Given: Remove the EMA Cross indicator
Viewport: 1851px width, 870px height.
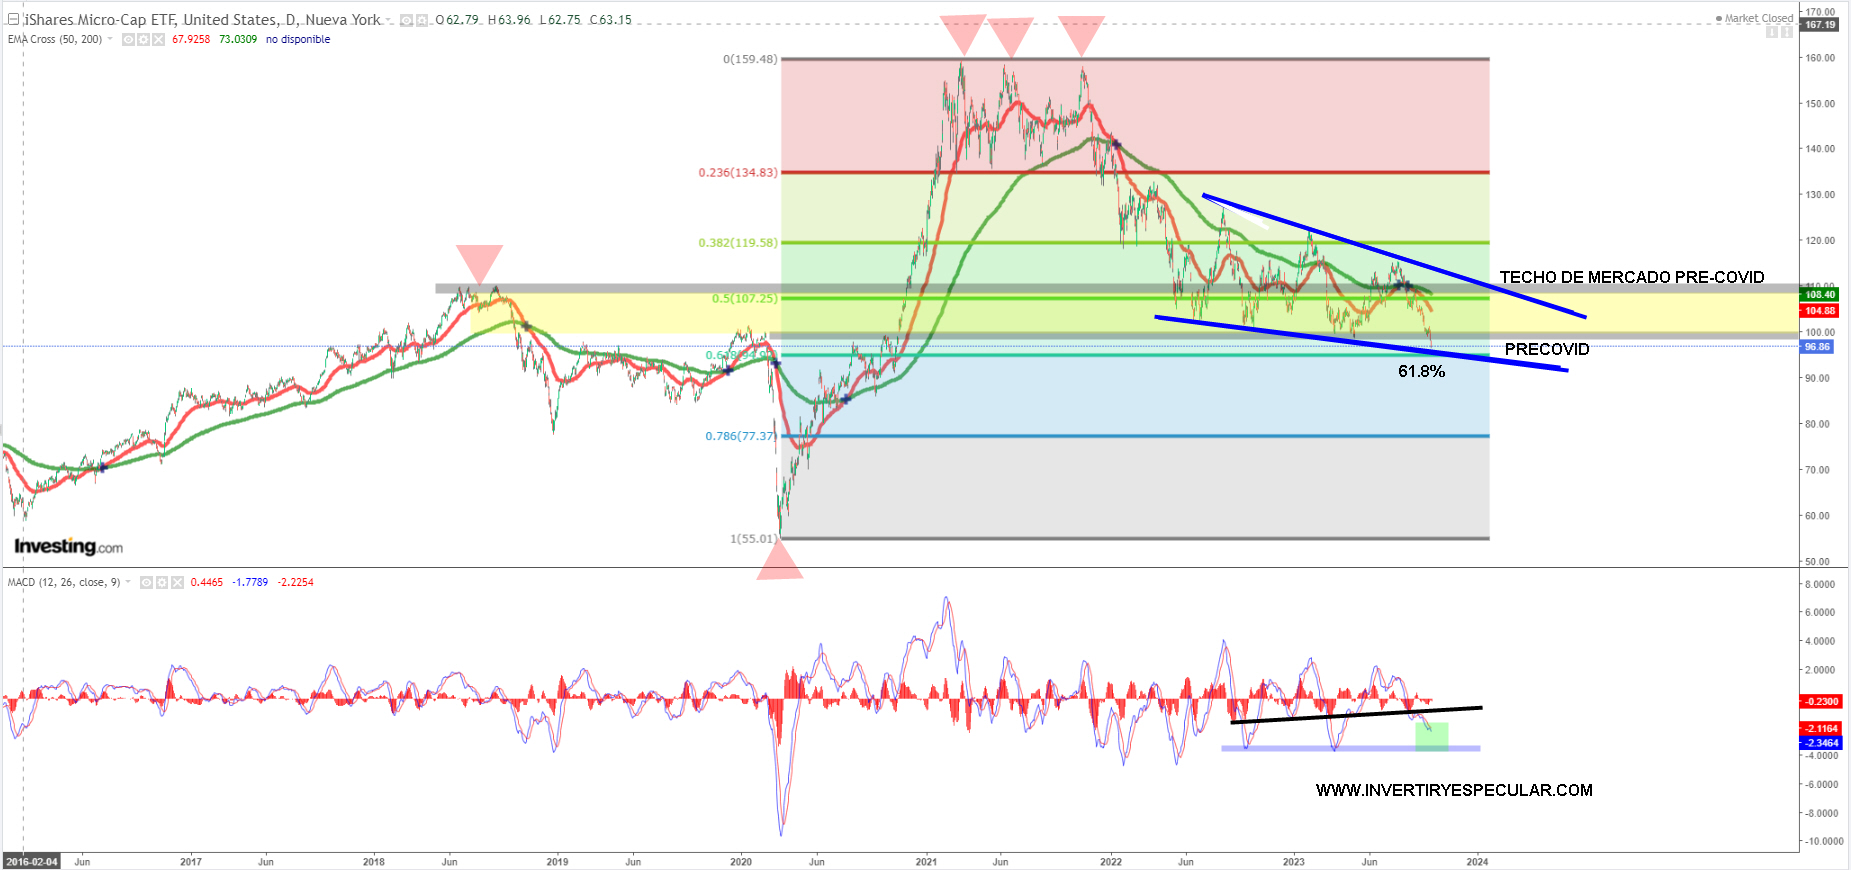Looking at the screenshot, I should (x=158, y=40).
